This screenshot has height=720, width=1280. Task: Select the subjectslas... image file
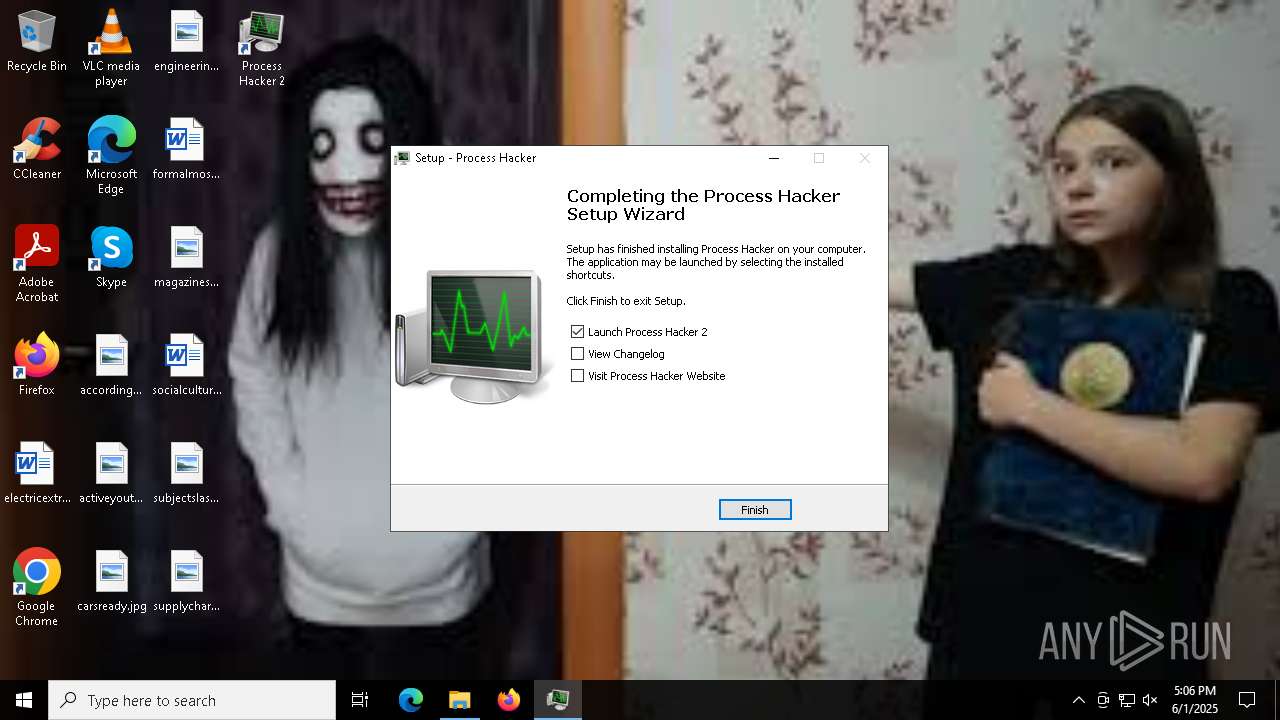[187, 474]
